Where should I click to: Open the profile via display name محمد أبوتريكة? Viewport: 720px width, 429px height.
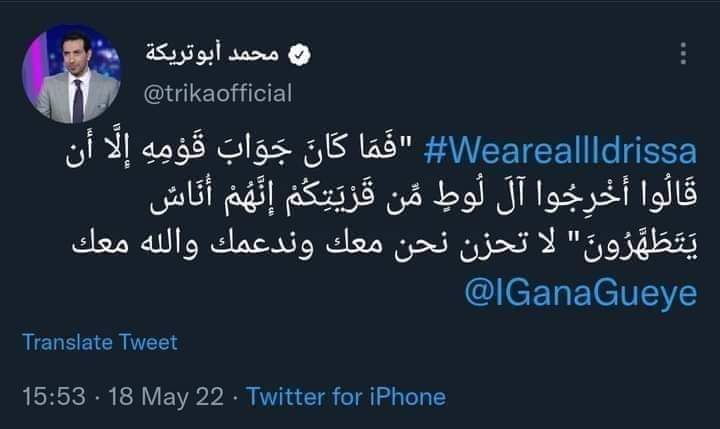coord(212,54)
